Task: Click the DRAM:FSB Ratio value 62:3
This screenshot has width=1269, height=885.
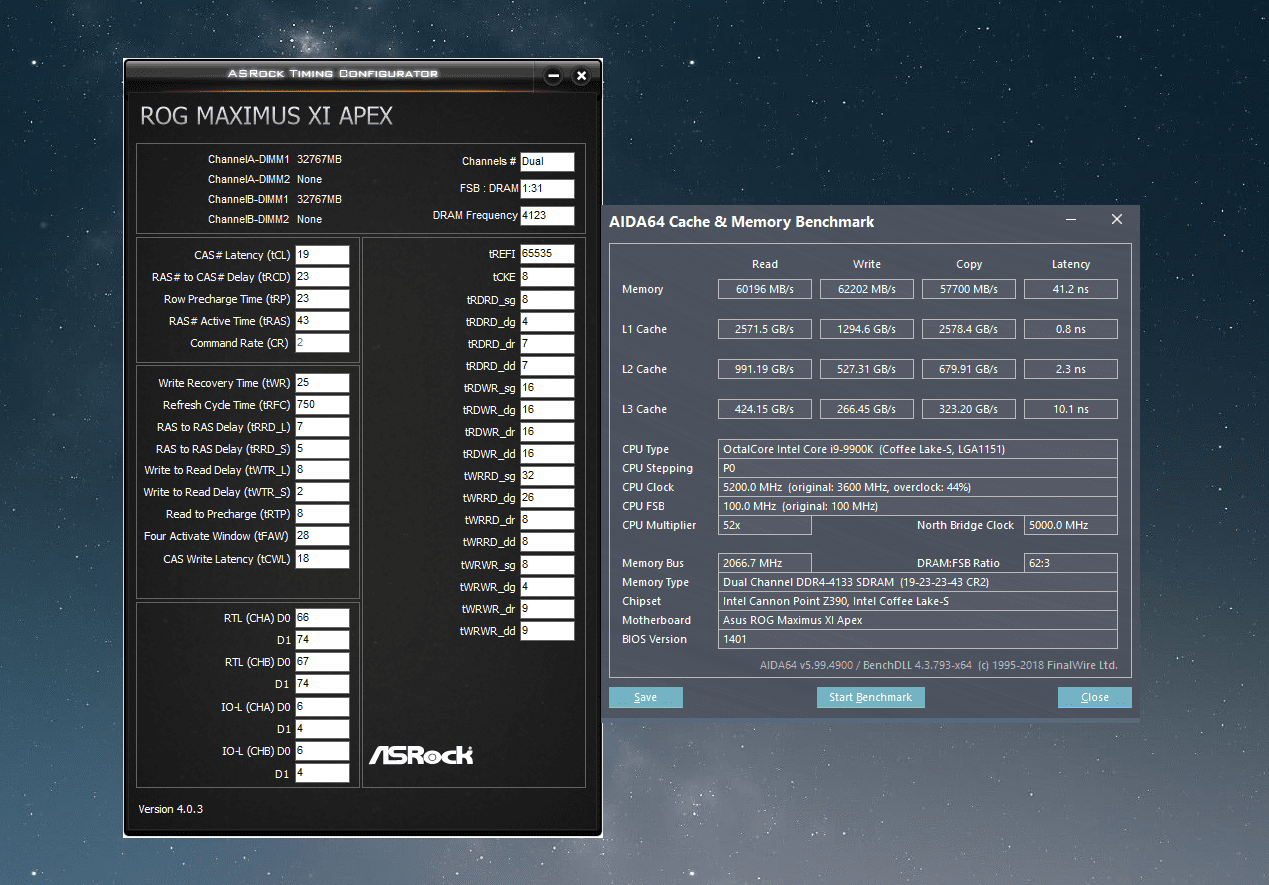Action: [x=1071, y=563]
